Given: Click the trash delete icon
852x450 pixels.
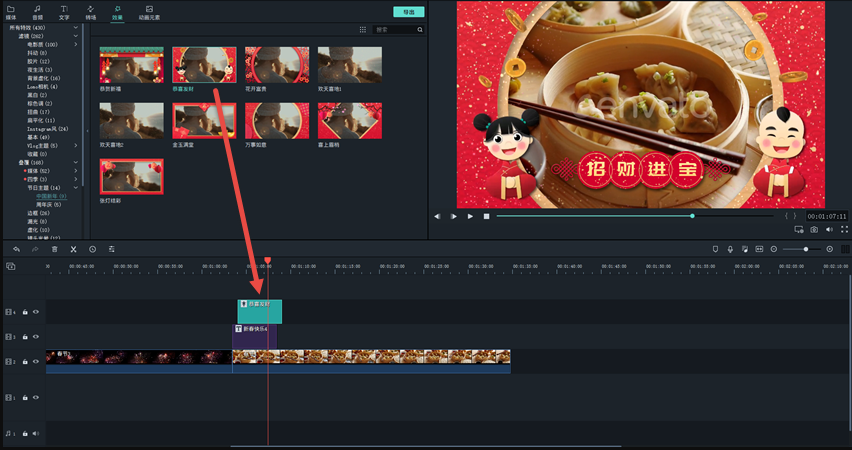Looking at the screenshot, I should (54, 249).
